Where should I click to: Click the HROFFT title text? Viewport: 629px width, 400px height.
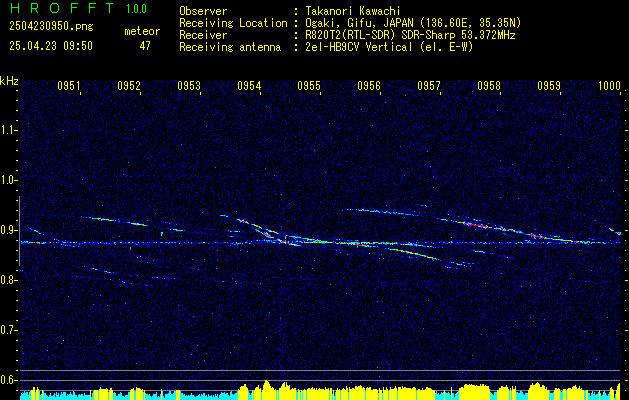click(62, 8)
